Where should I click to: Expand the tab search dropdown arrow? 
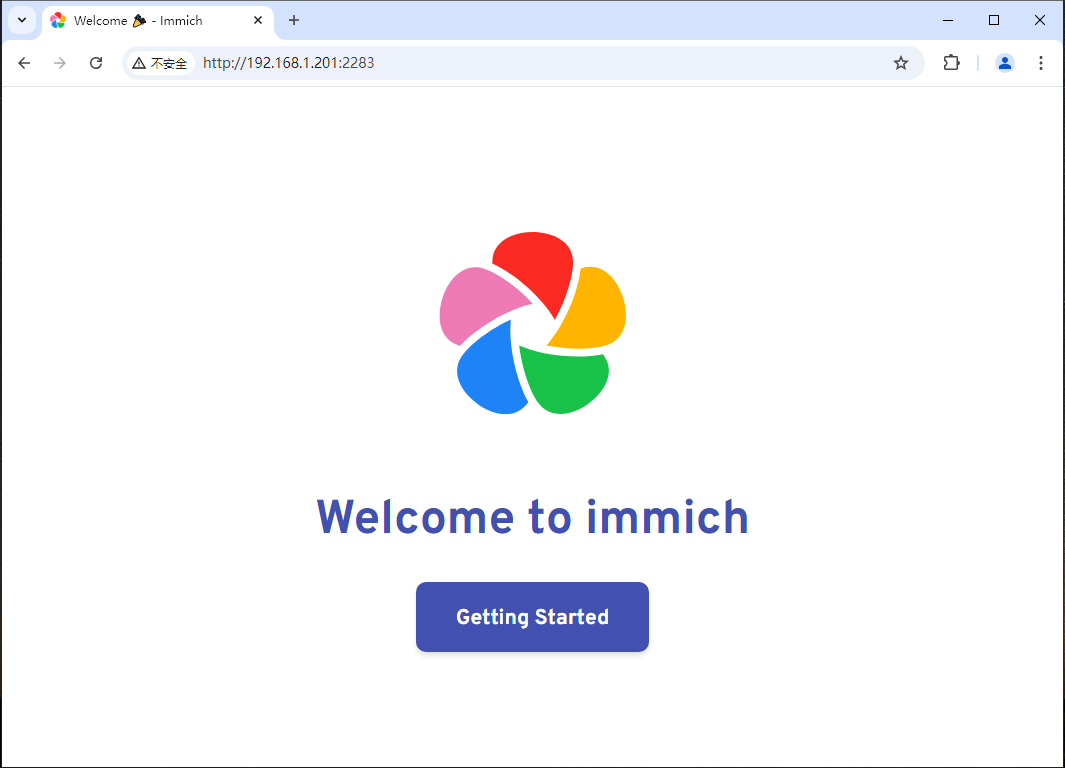coord(22,20)
